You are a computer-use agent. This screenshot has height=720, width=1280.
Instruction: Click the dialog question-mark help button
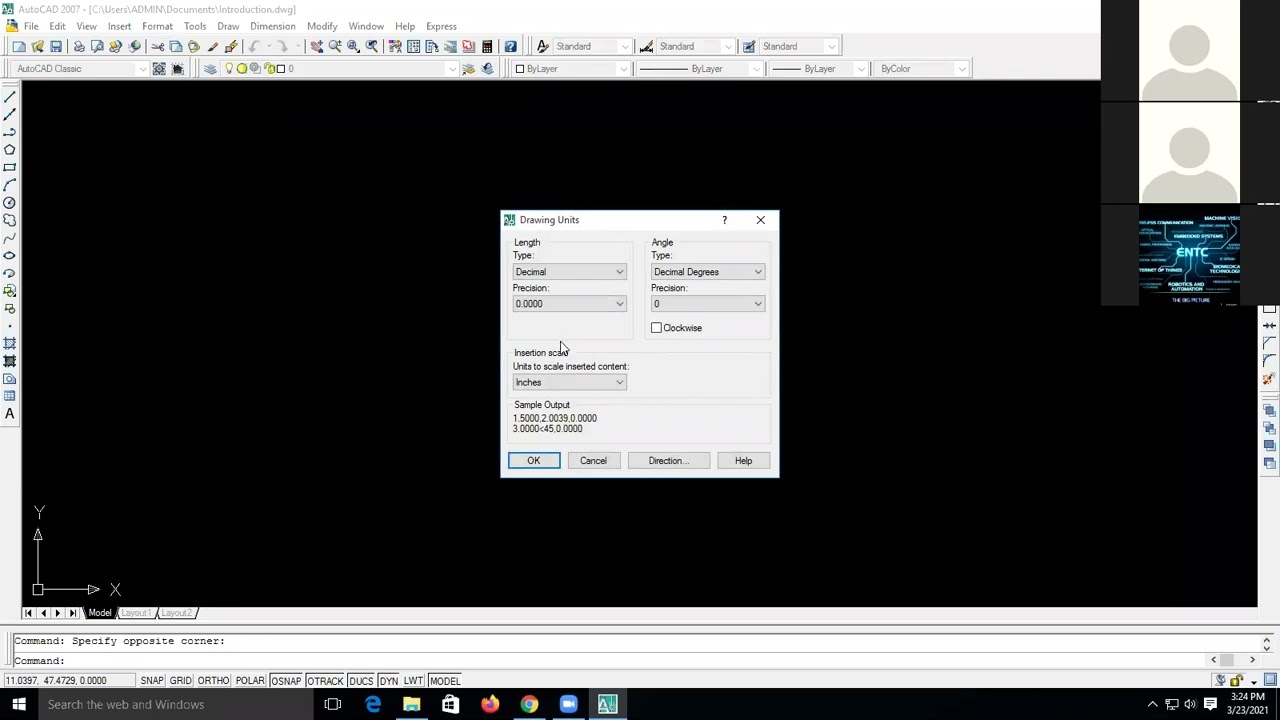pyautogui.click(x=724, y=220)
